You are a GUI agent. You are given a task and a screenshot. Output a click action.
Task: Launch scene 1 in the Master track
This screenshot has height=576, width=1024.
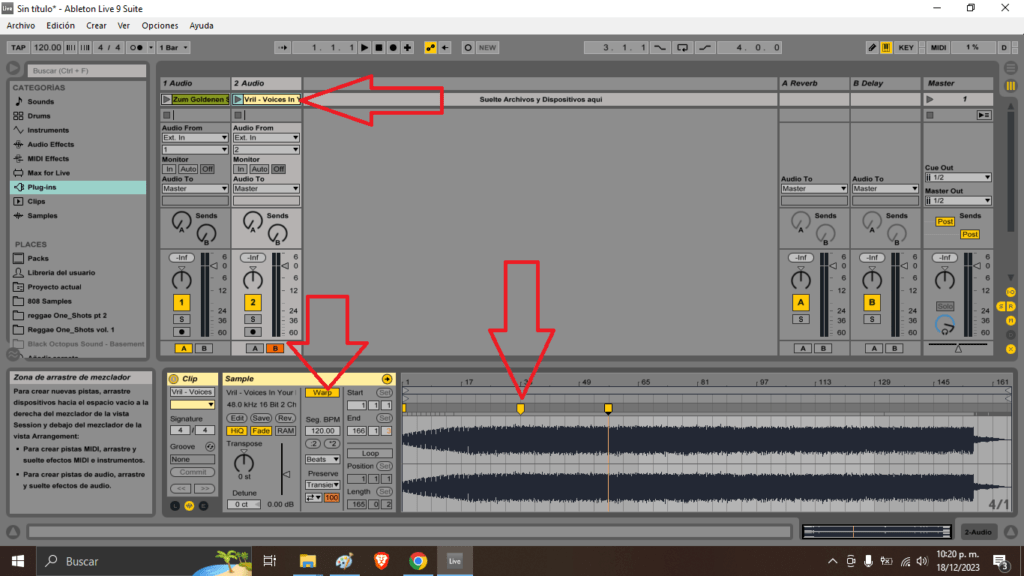click(930, 99)
